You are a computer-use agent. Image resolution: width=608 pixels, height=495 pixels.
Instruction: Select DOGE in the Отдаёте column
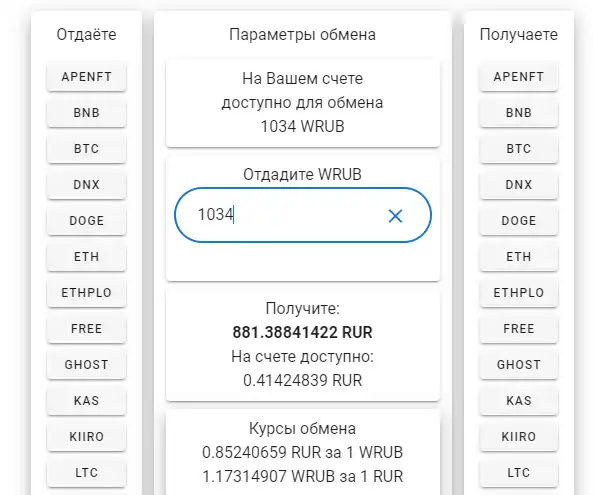[86, 221]
